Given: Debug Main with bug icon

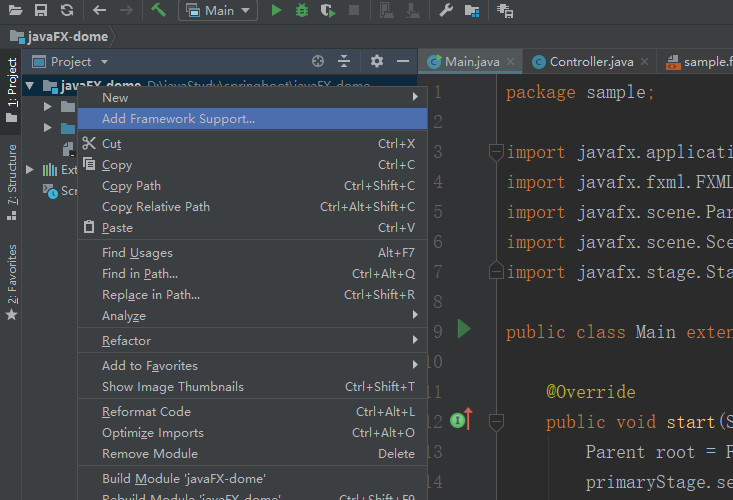Looking at the screenshot, I should coord(302,10).
